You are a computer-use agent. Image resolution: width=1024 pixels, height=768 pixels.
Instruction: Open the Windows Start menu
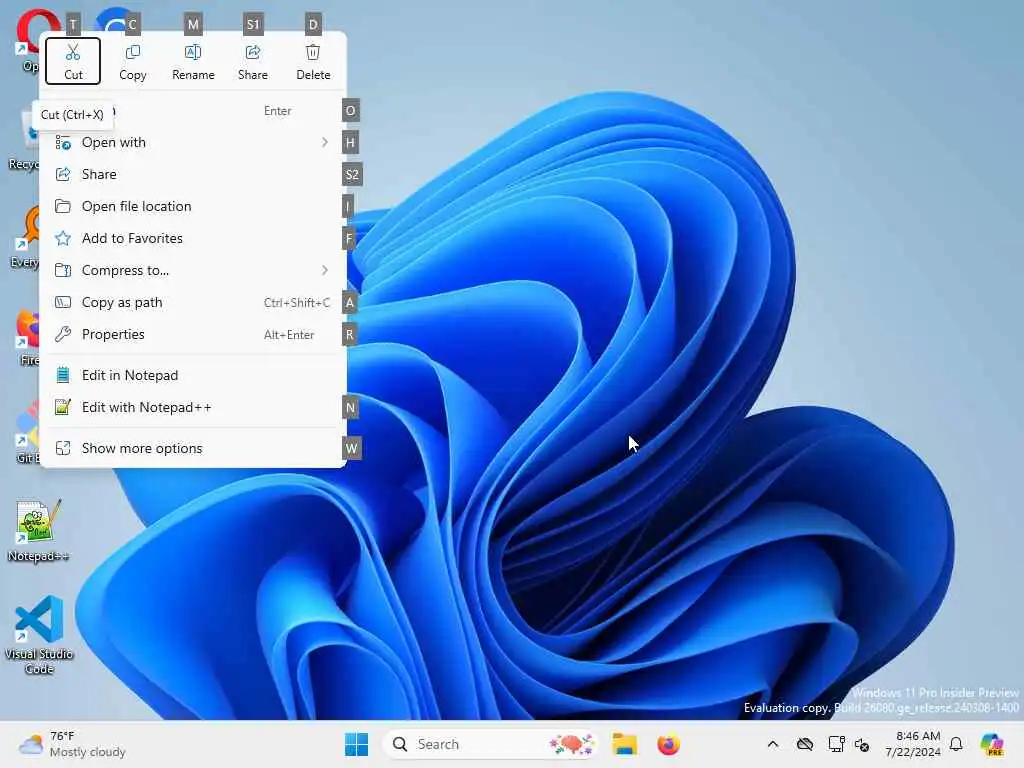[x=357, y=744]
